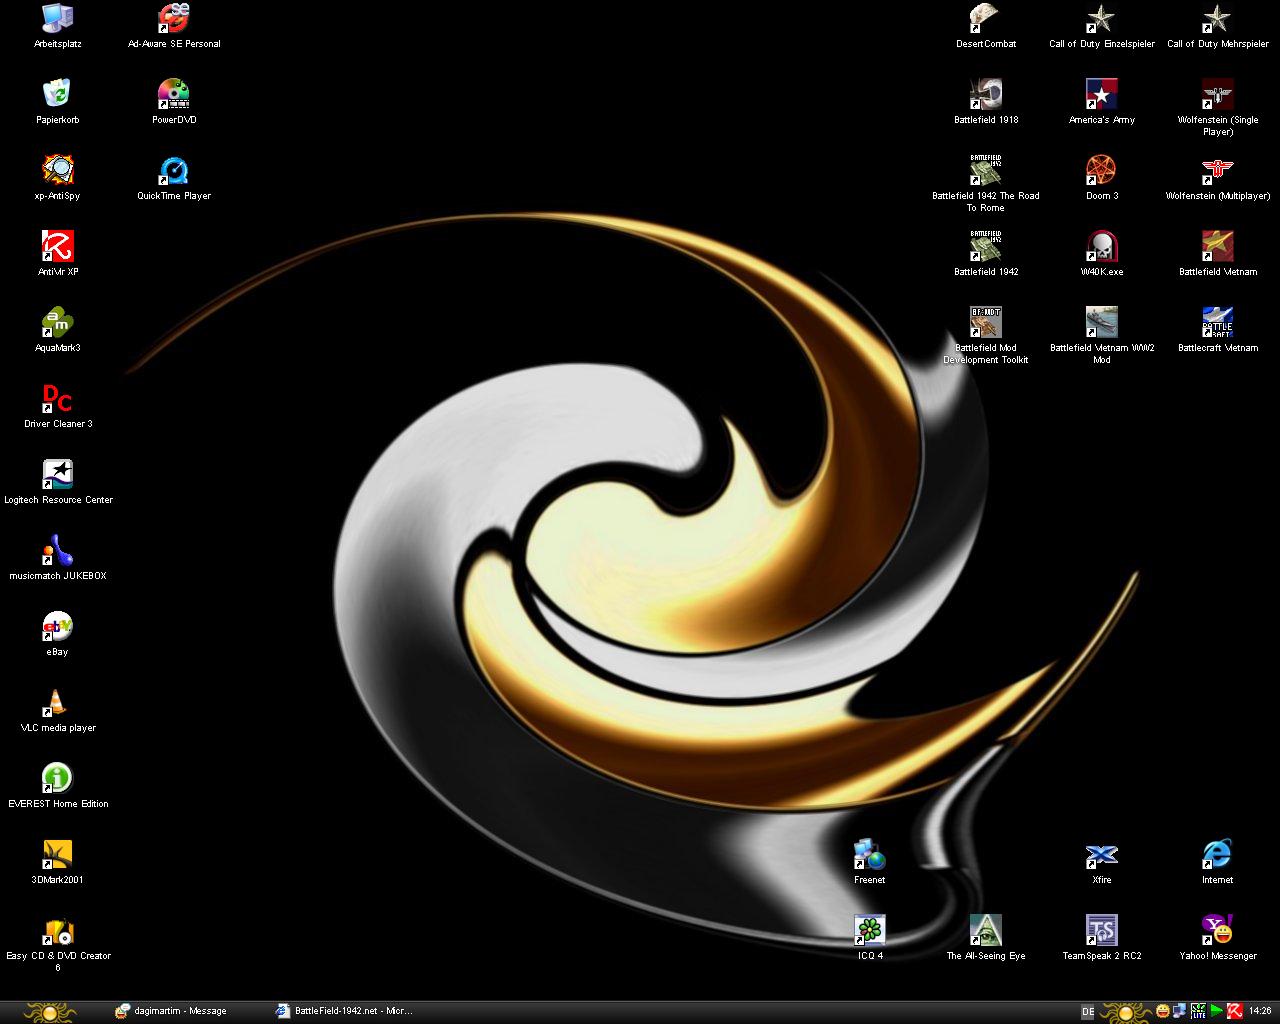Click the America's Army icon
The height and width of the screenshot is (1024, 1280).
(x=1101, y=96)
